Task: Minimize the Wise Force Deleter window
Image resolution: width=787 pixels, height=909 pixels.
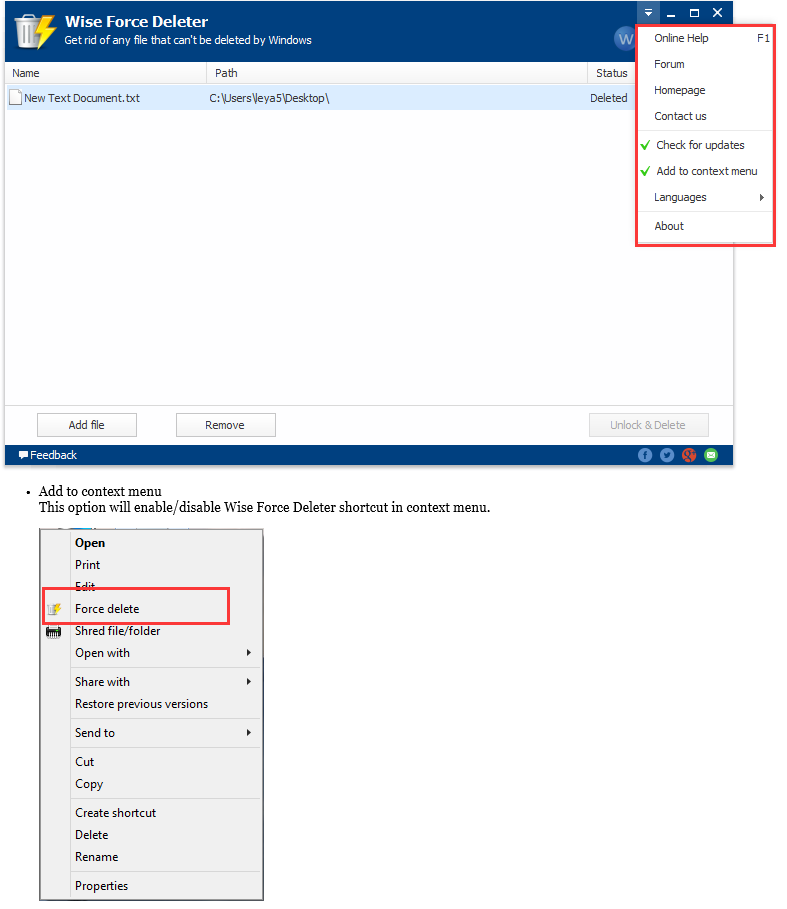Action: pyautogui.click(x=671, y=13)
